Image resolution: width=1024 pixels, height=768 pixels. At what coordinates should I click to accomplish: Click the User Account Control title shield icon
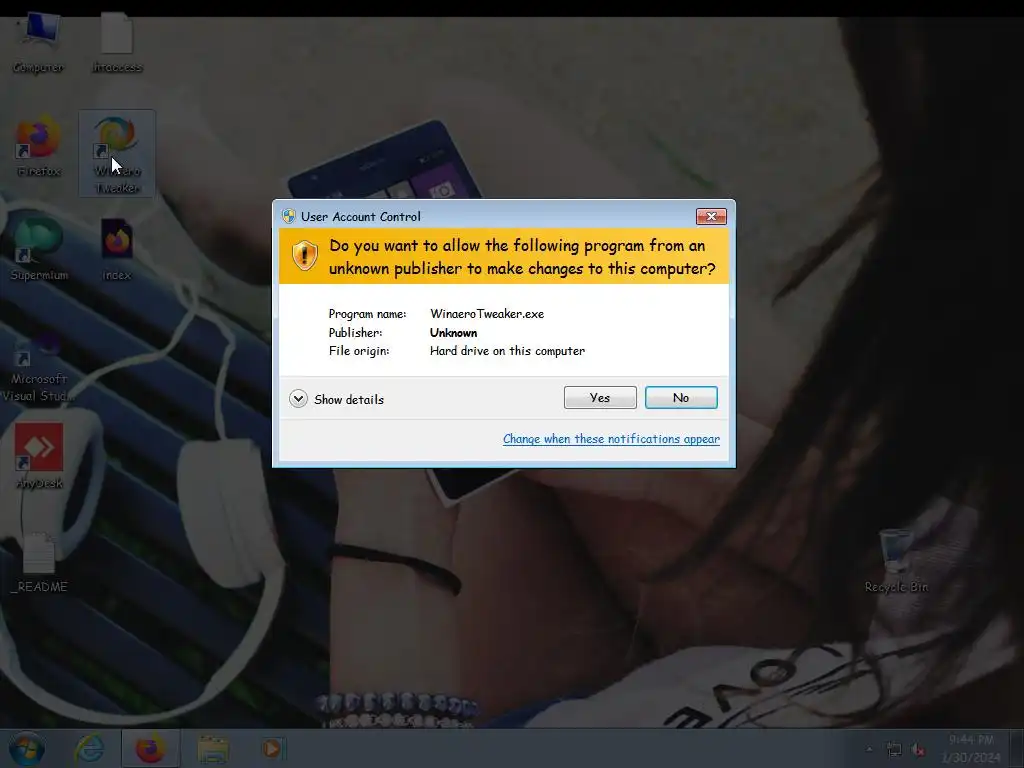pyautogui.click(x=289, y=216)
